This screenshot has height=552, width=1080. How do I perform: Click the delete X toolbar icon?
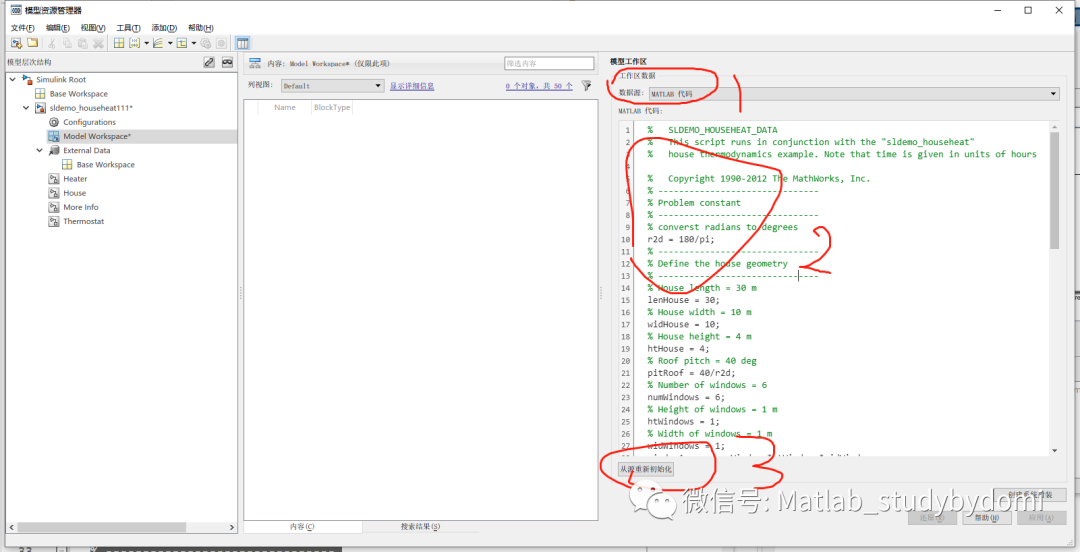[98, 43]
